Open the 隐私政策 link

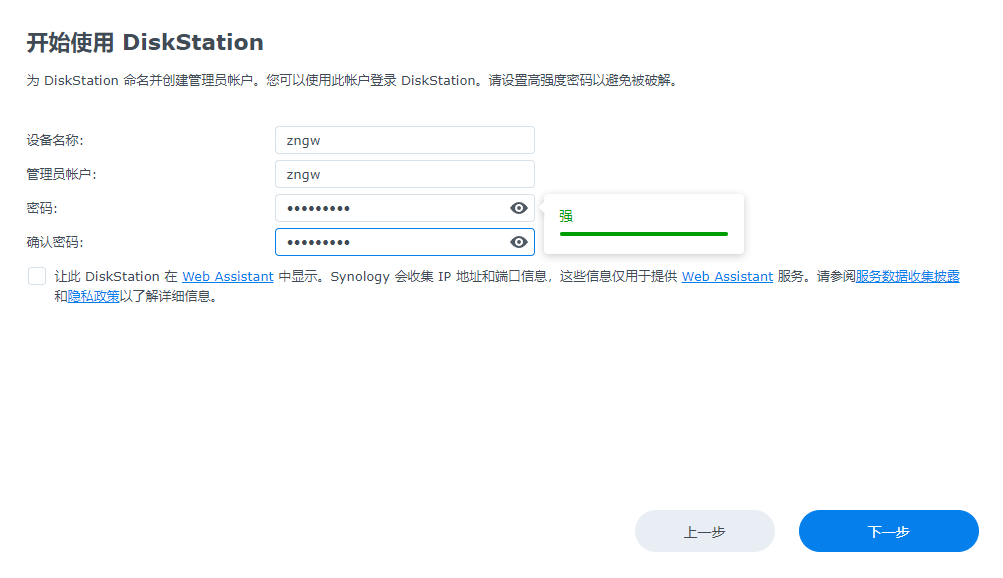coord(93,297)
